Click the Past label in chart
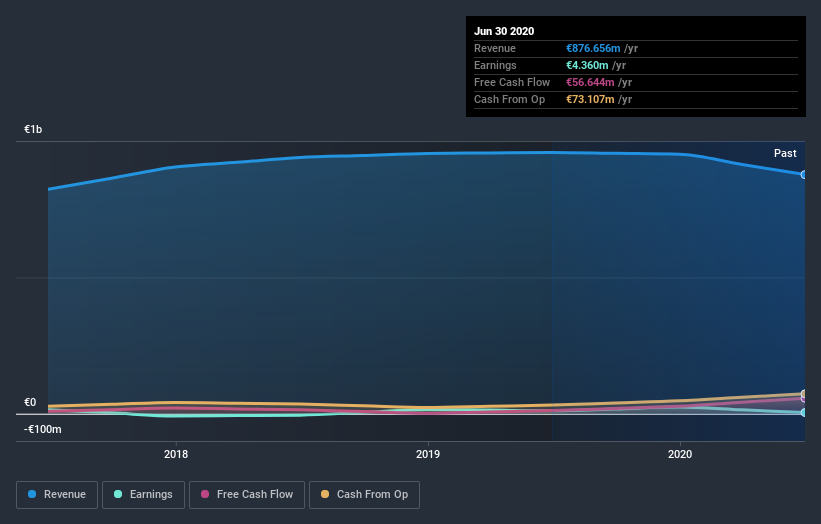Viewport: 821px width, 524px height. [785, 153]
